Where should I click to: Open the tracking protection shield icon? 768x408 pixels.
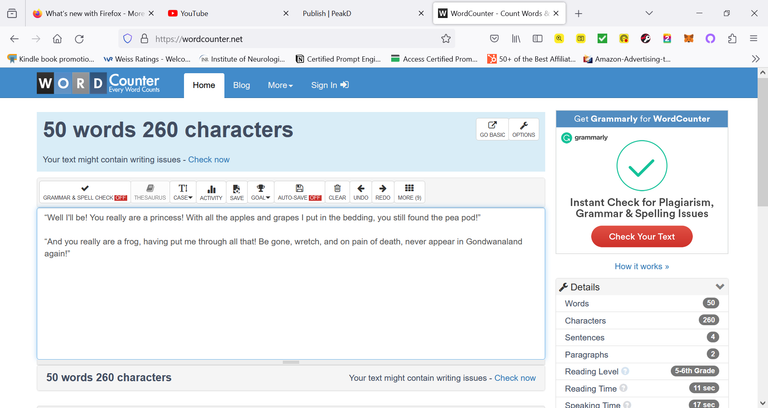click(128, 39)
